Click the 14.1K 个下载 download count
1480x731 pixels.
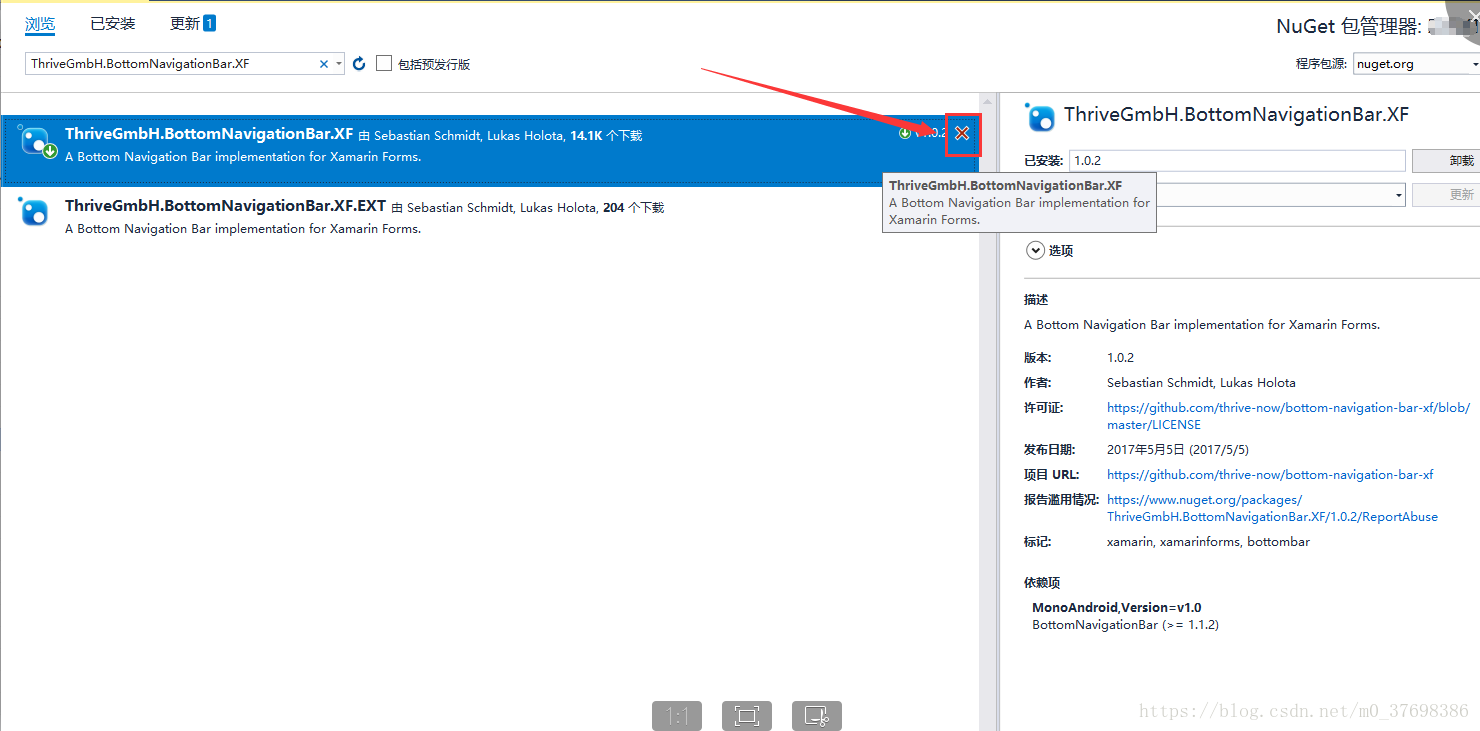(606, 136)
